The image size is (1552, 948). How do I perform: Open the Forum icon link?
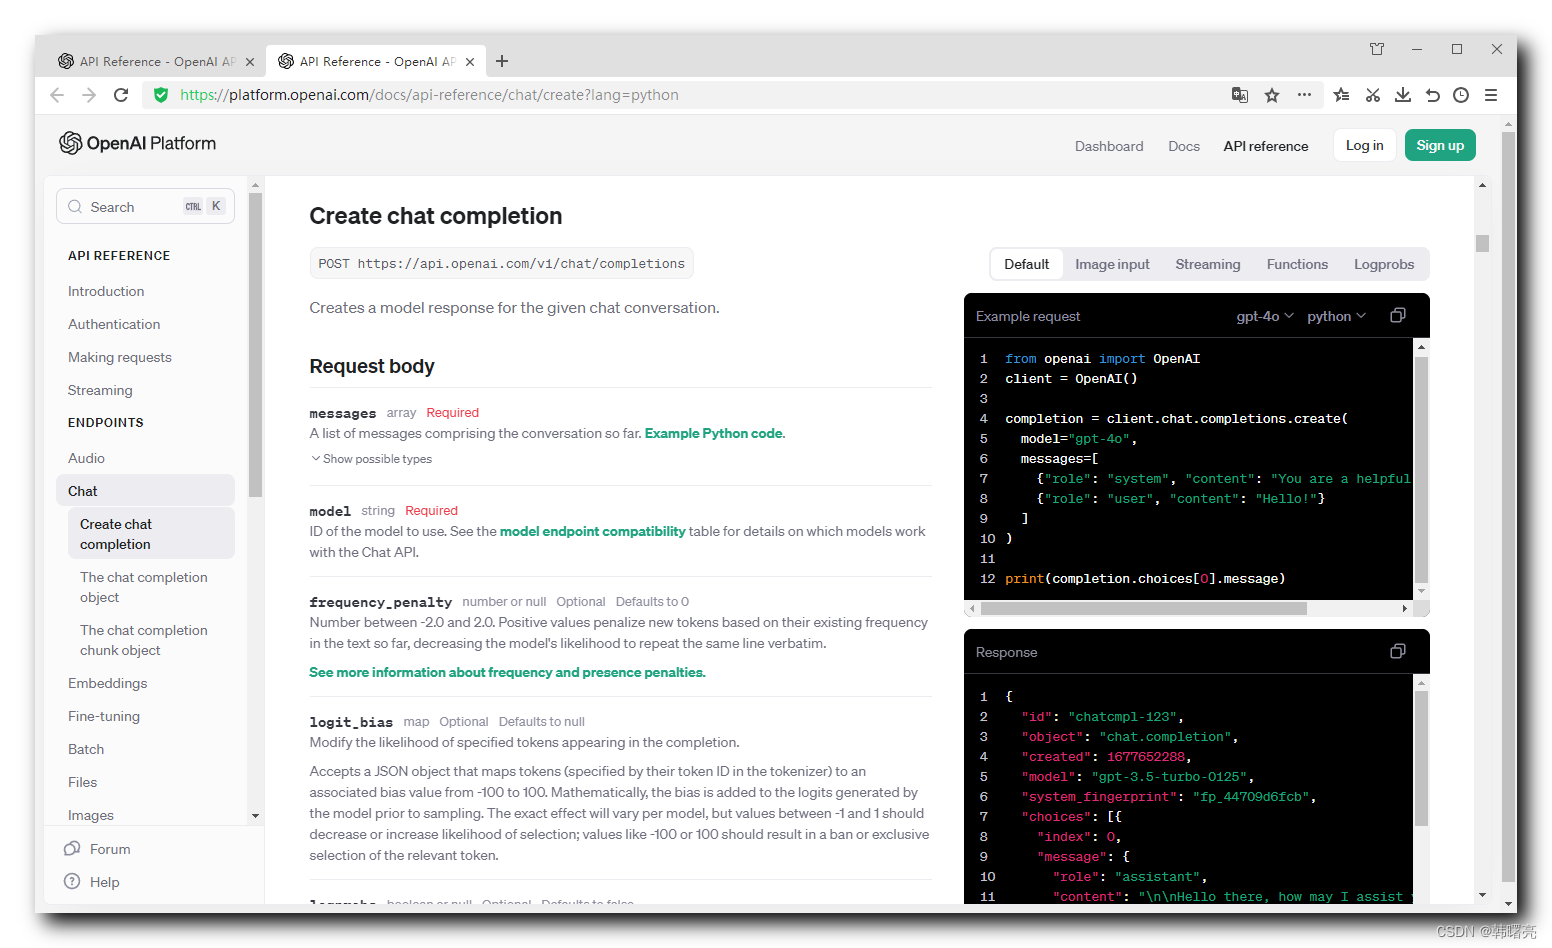(72, 848)
